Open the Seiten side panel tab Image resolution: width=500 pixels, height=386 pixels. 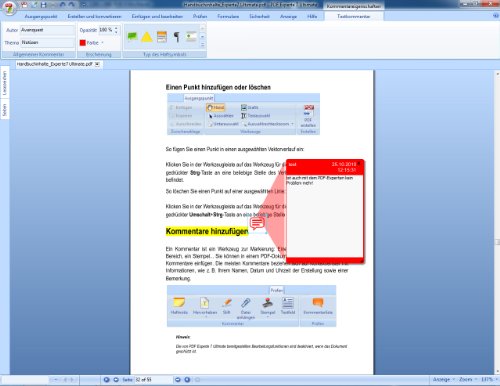[5, 110]
